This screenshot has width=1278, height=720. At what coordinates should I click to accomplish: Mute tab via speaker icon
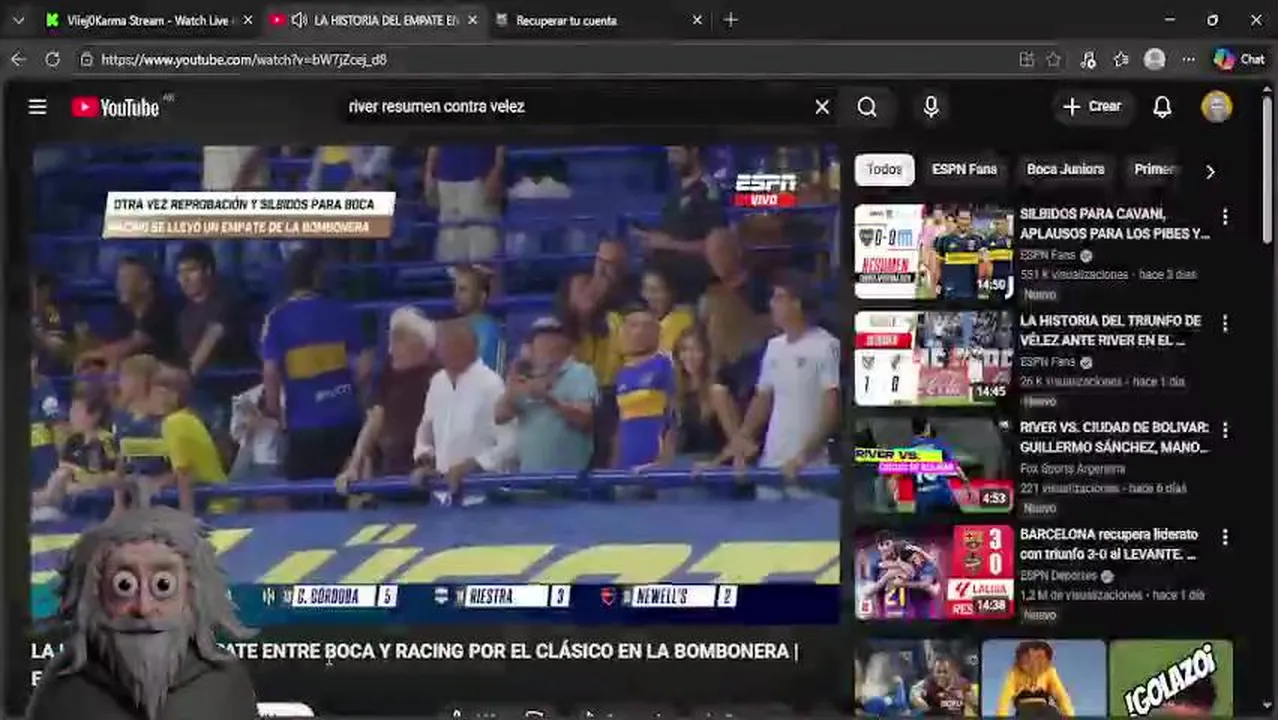pos(298,20)
